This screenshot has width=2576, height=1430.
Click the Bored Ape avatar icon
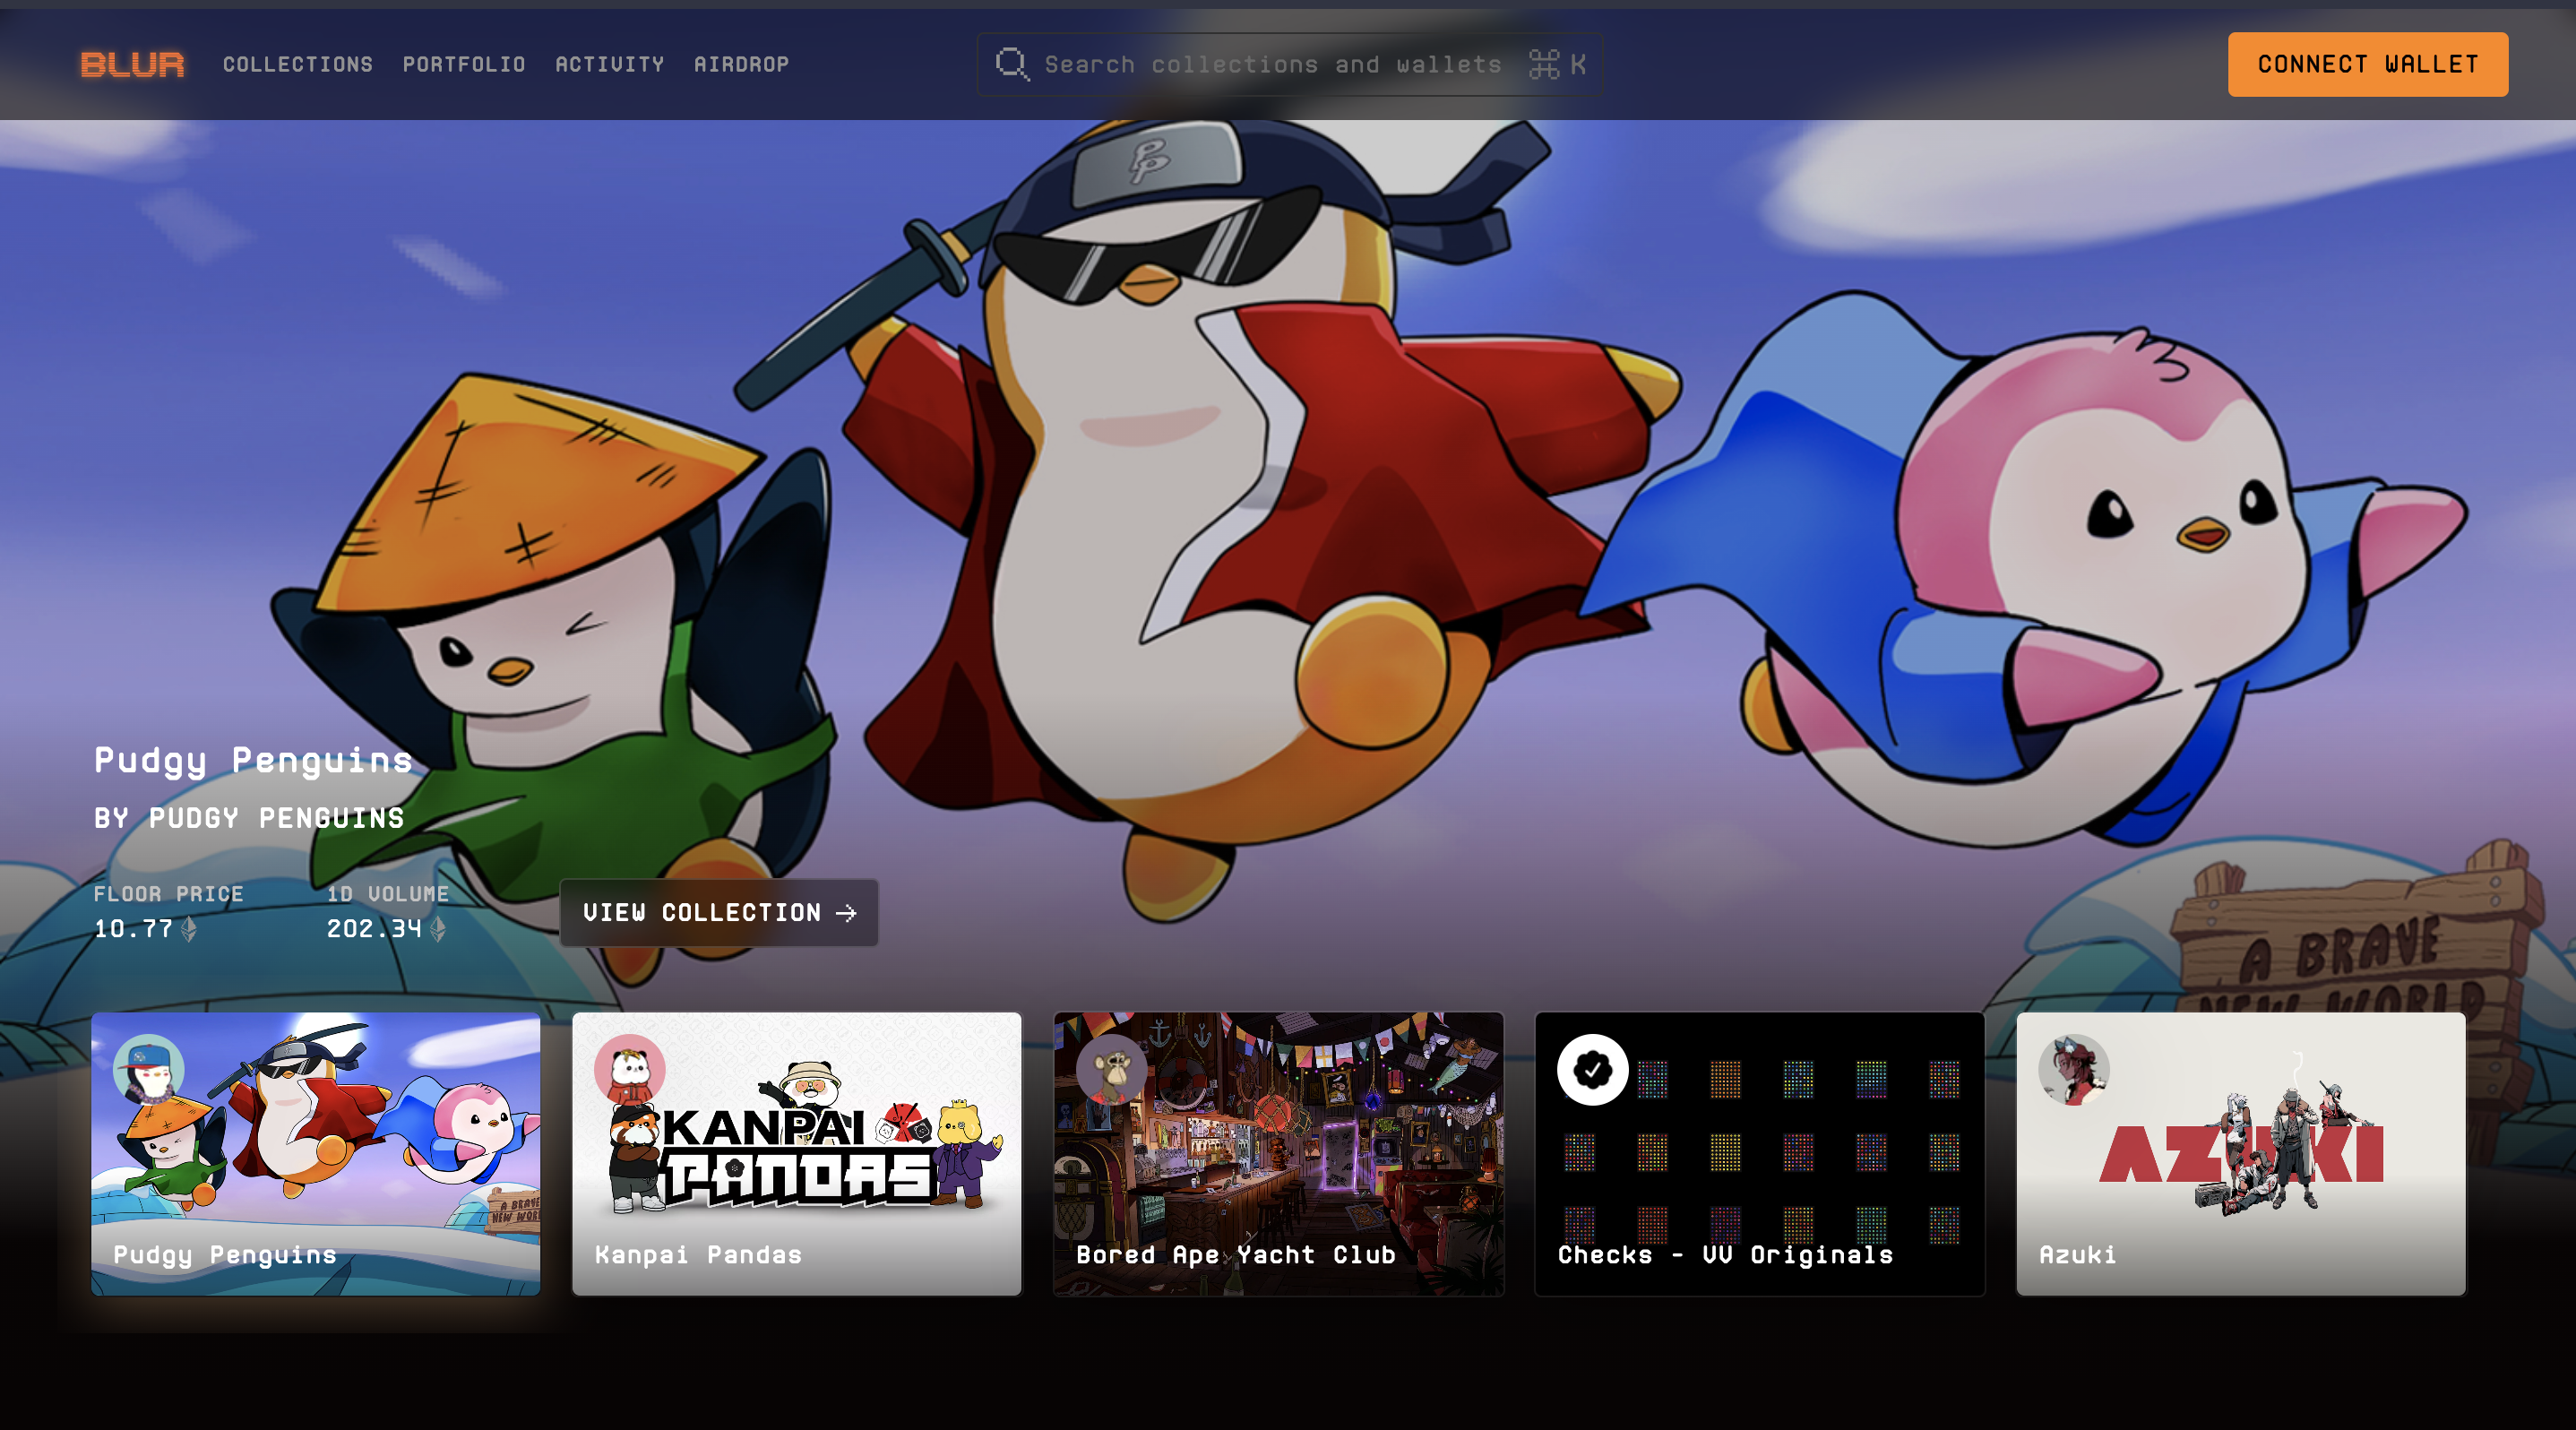point(1111,1069)
